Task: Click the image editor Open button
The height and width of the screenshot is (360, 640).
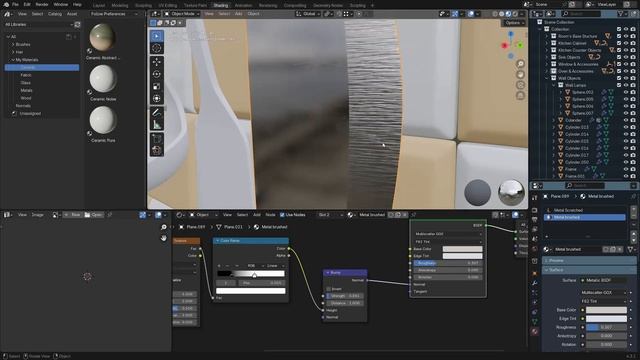Action: 93,215
